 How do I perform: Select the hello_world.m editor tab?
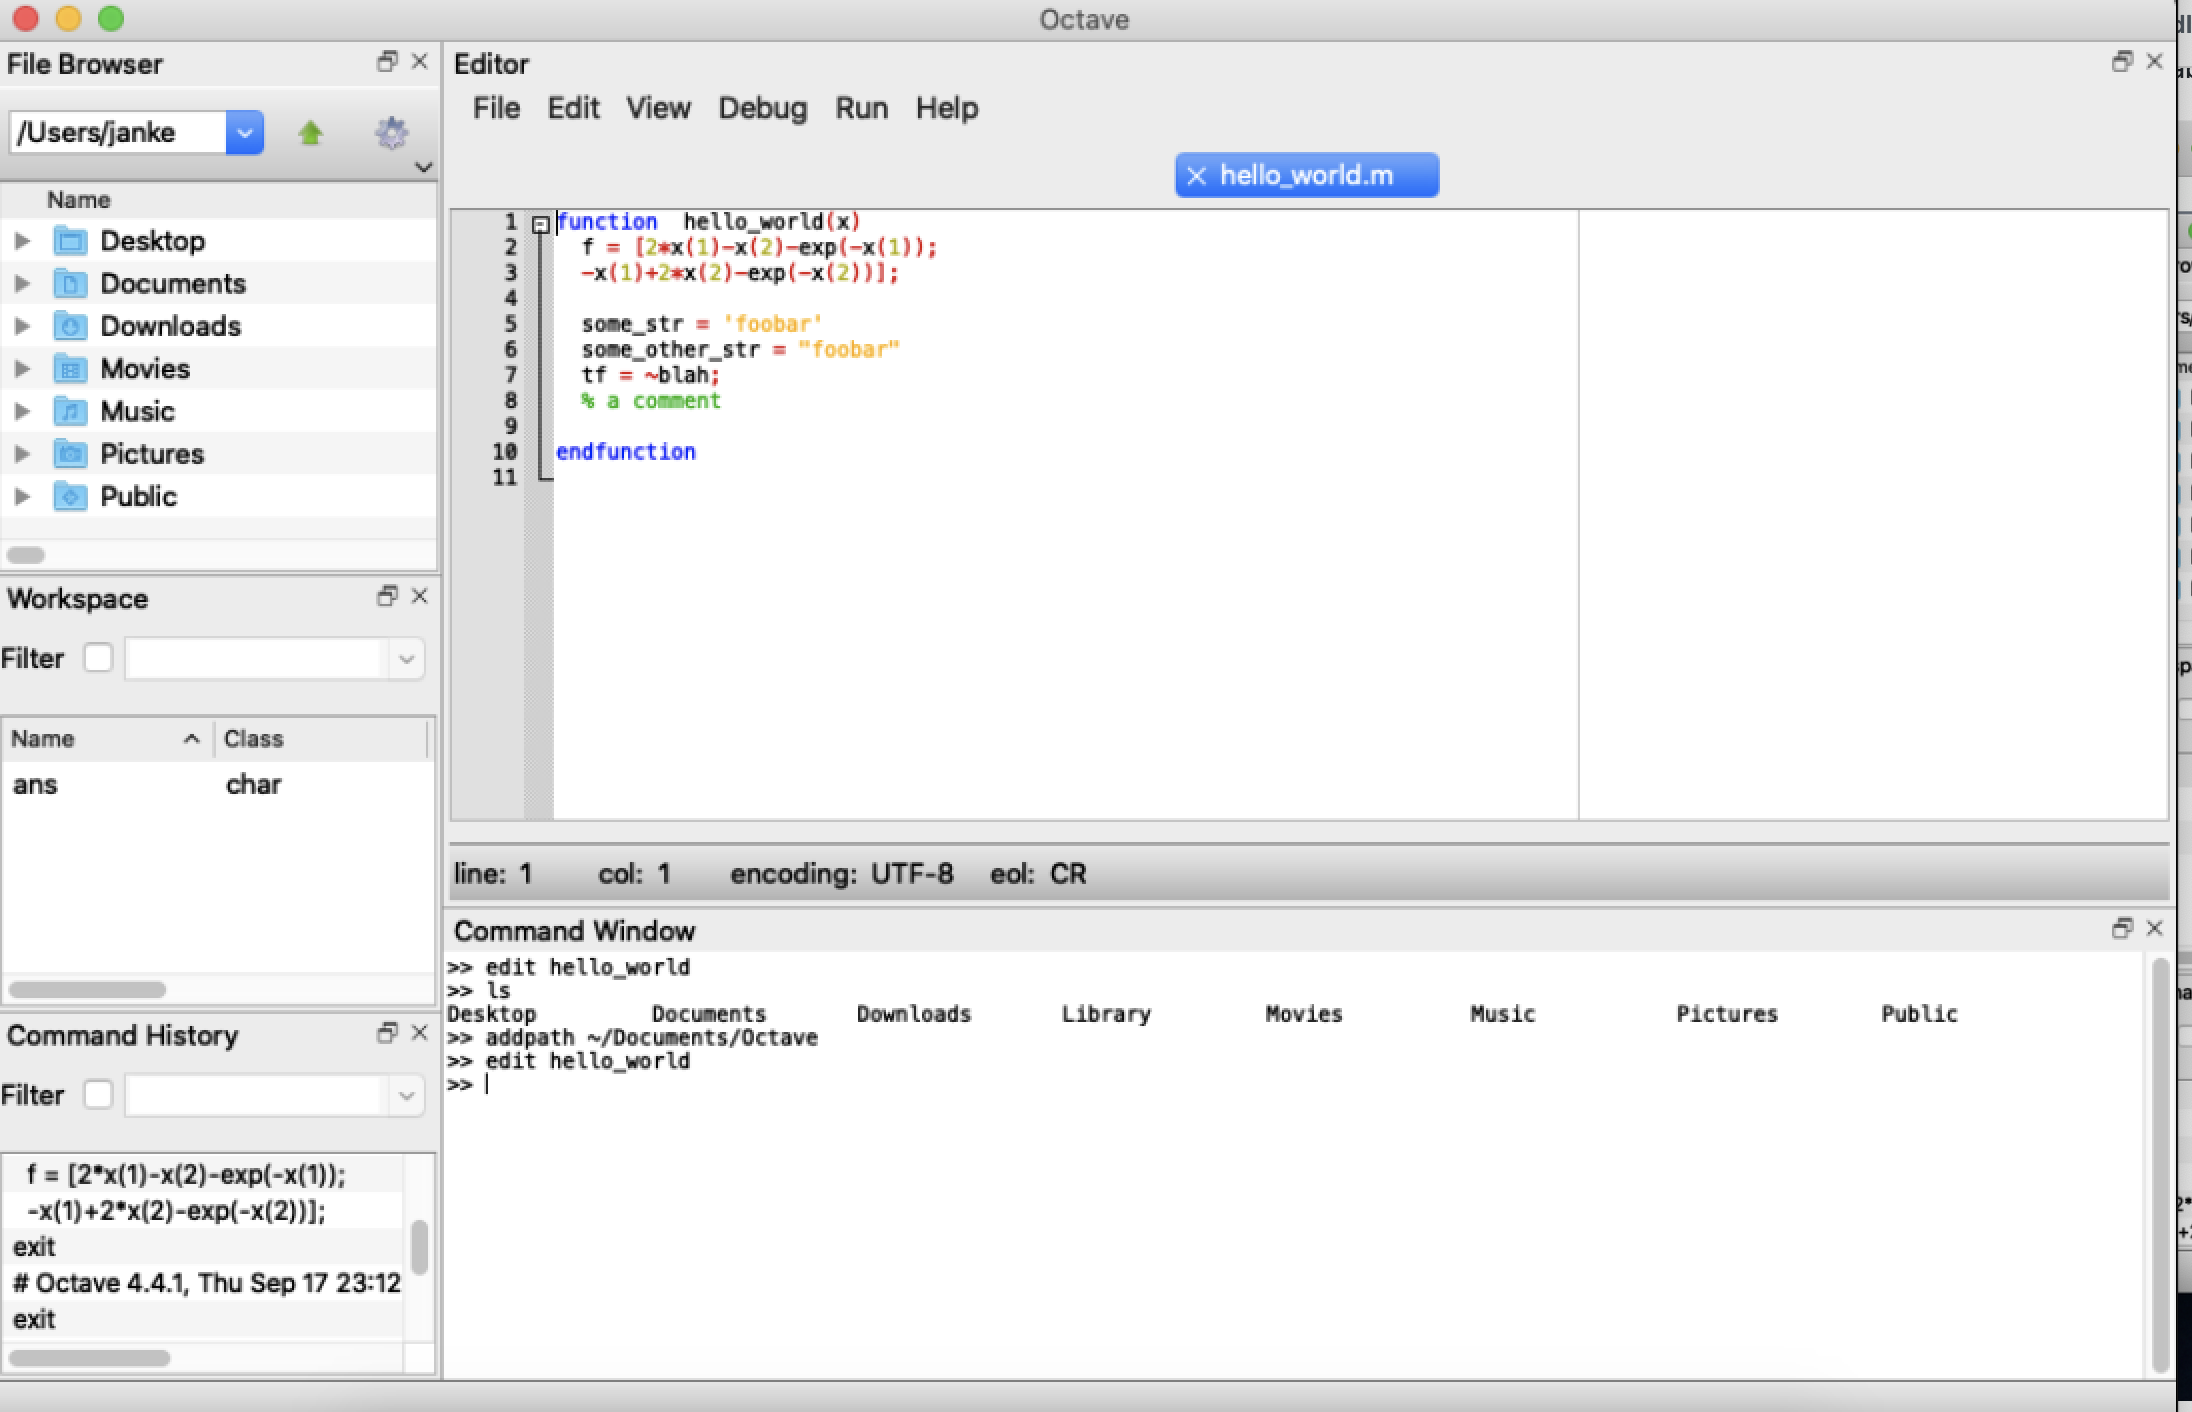1306,175
